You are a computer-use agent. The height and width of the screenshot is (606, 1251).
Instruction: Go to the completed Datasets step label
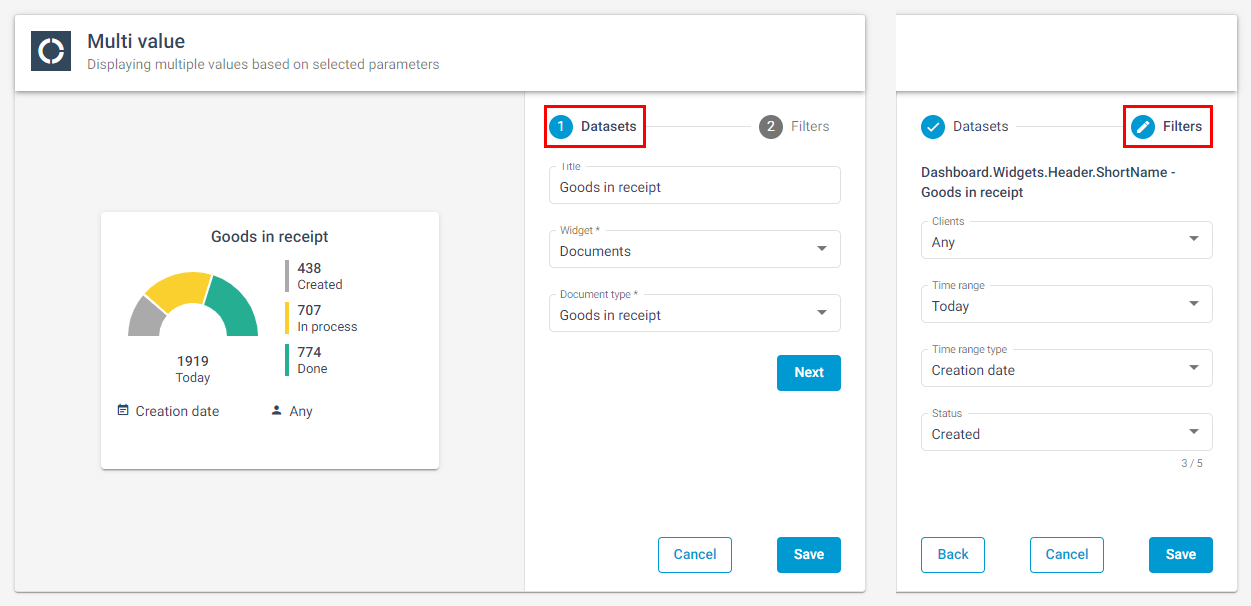pos(980,127)
